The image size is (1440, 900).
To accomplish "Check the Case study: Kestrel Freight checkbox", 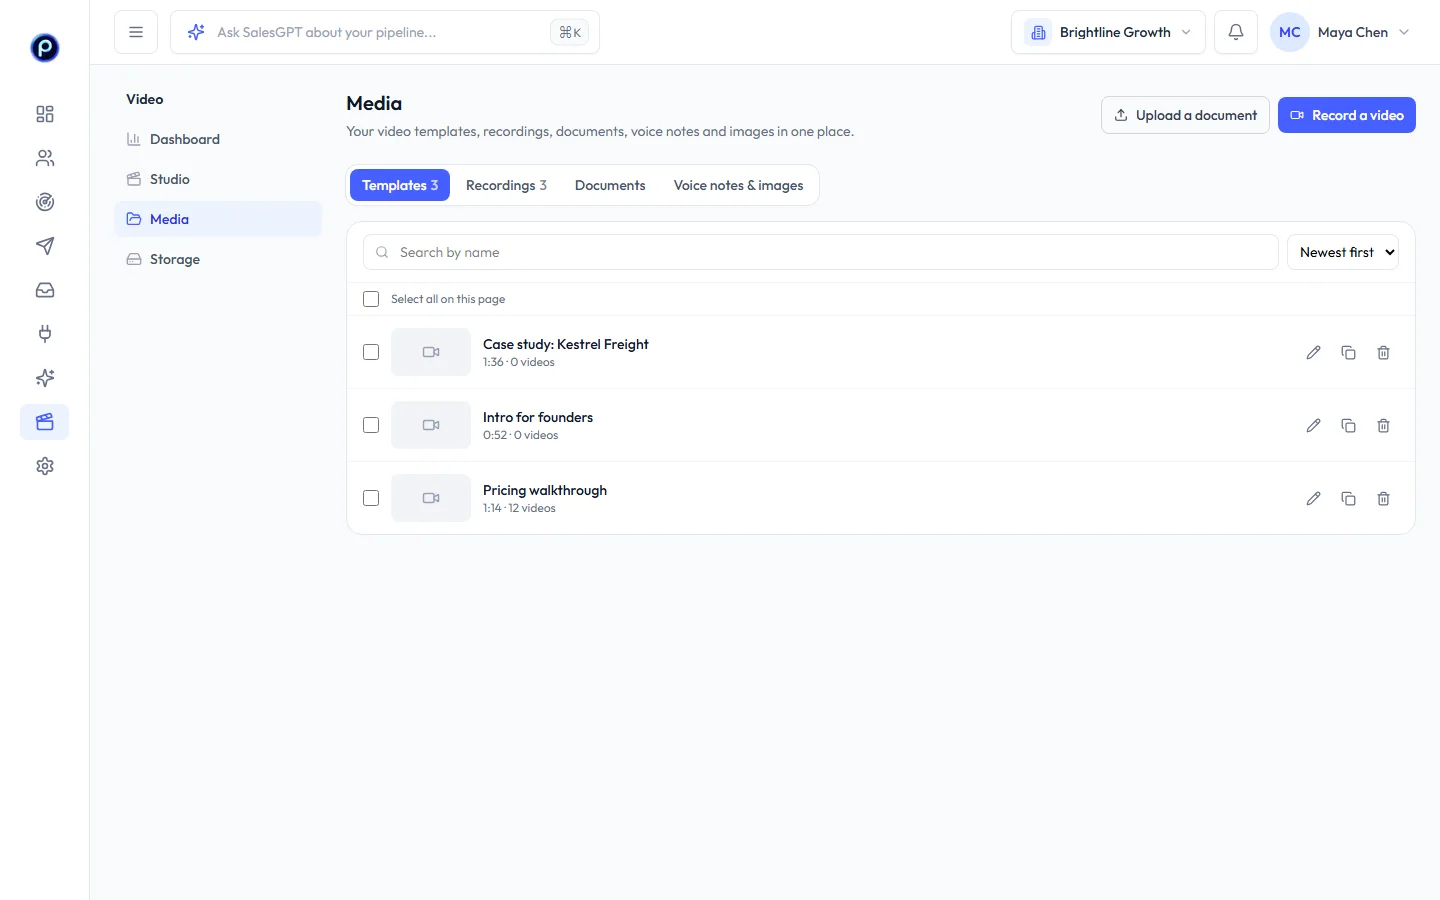I will (371, 352).
